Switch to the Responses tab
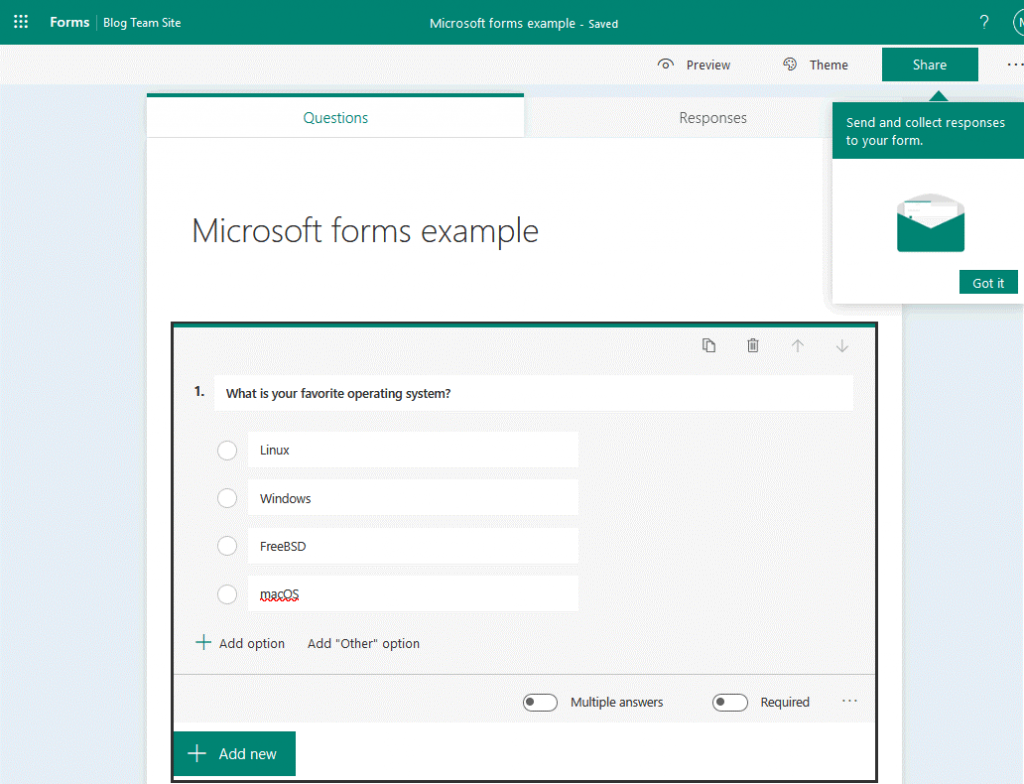Screen dimensions: 1024x784 [712, 117]
